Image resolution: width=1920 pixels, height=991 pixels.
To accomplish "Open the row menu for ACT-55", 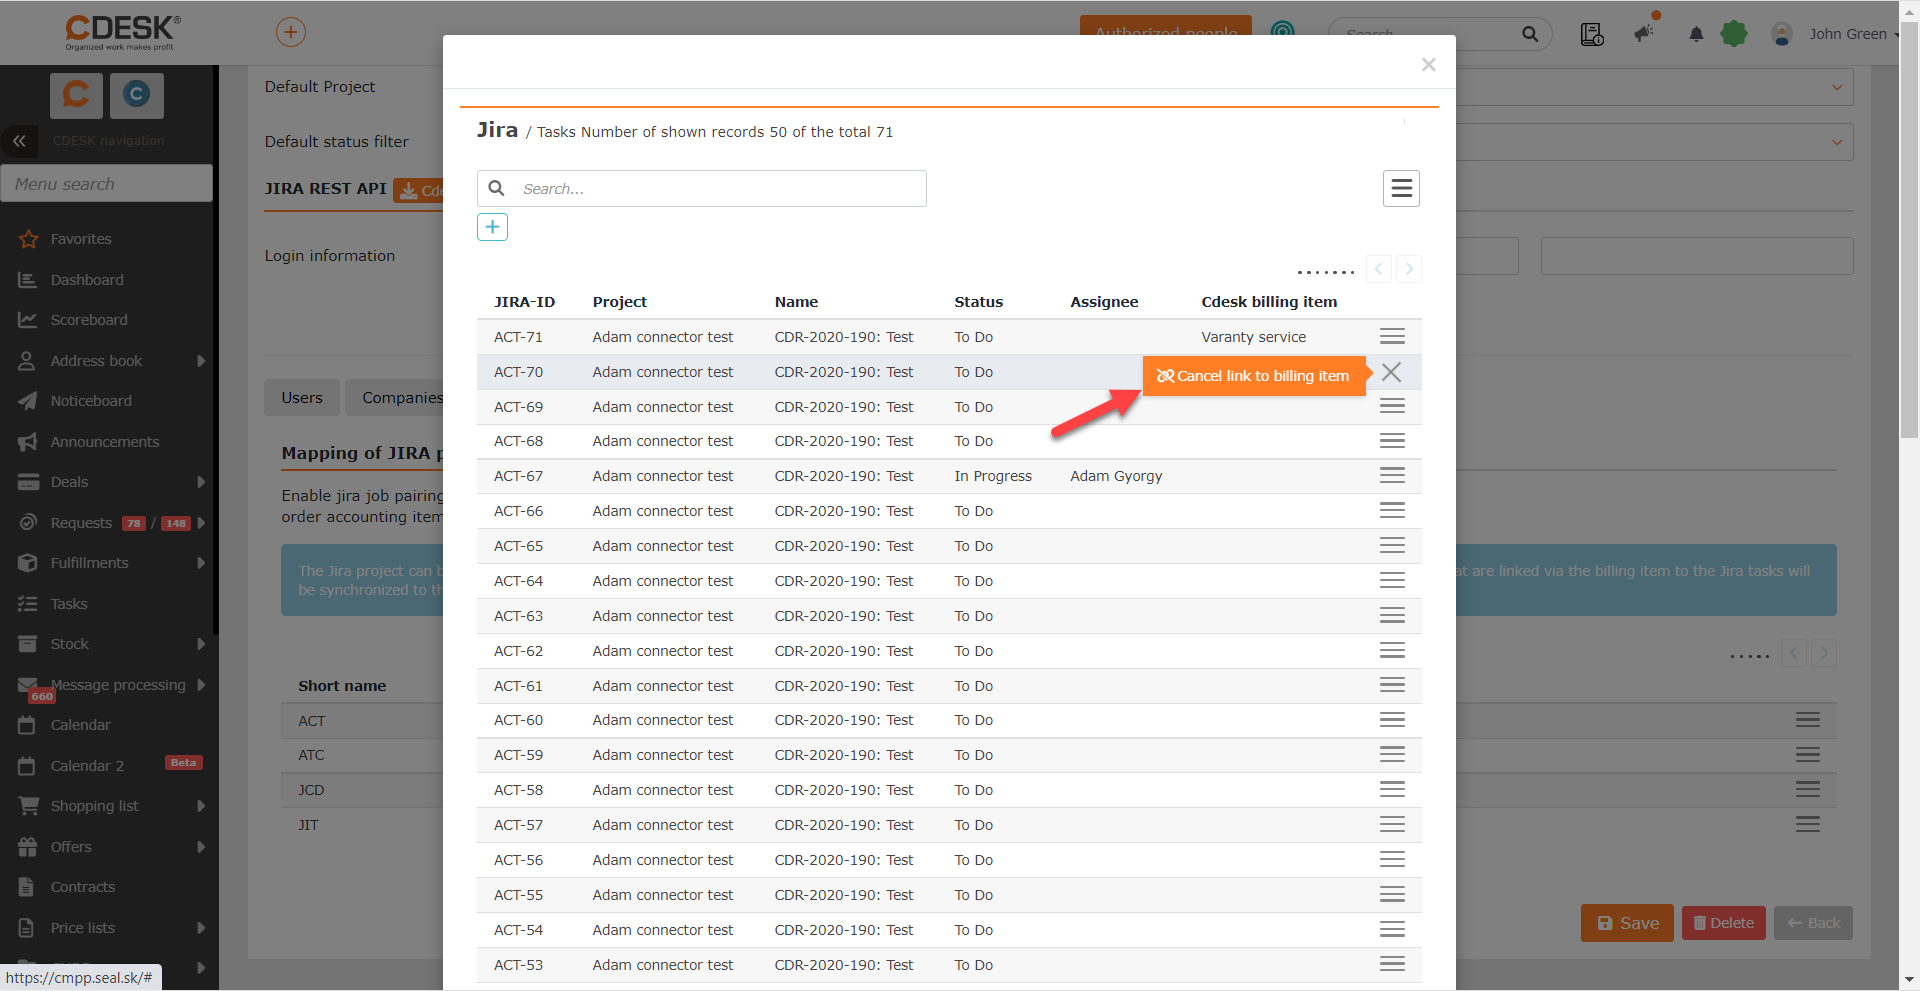I will (x=1392, y=895).
